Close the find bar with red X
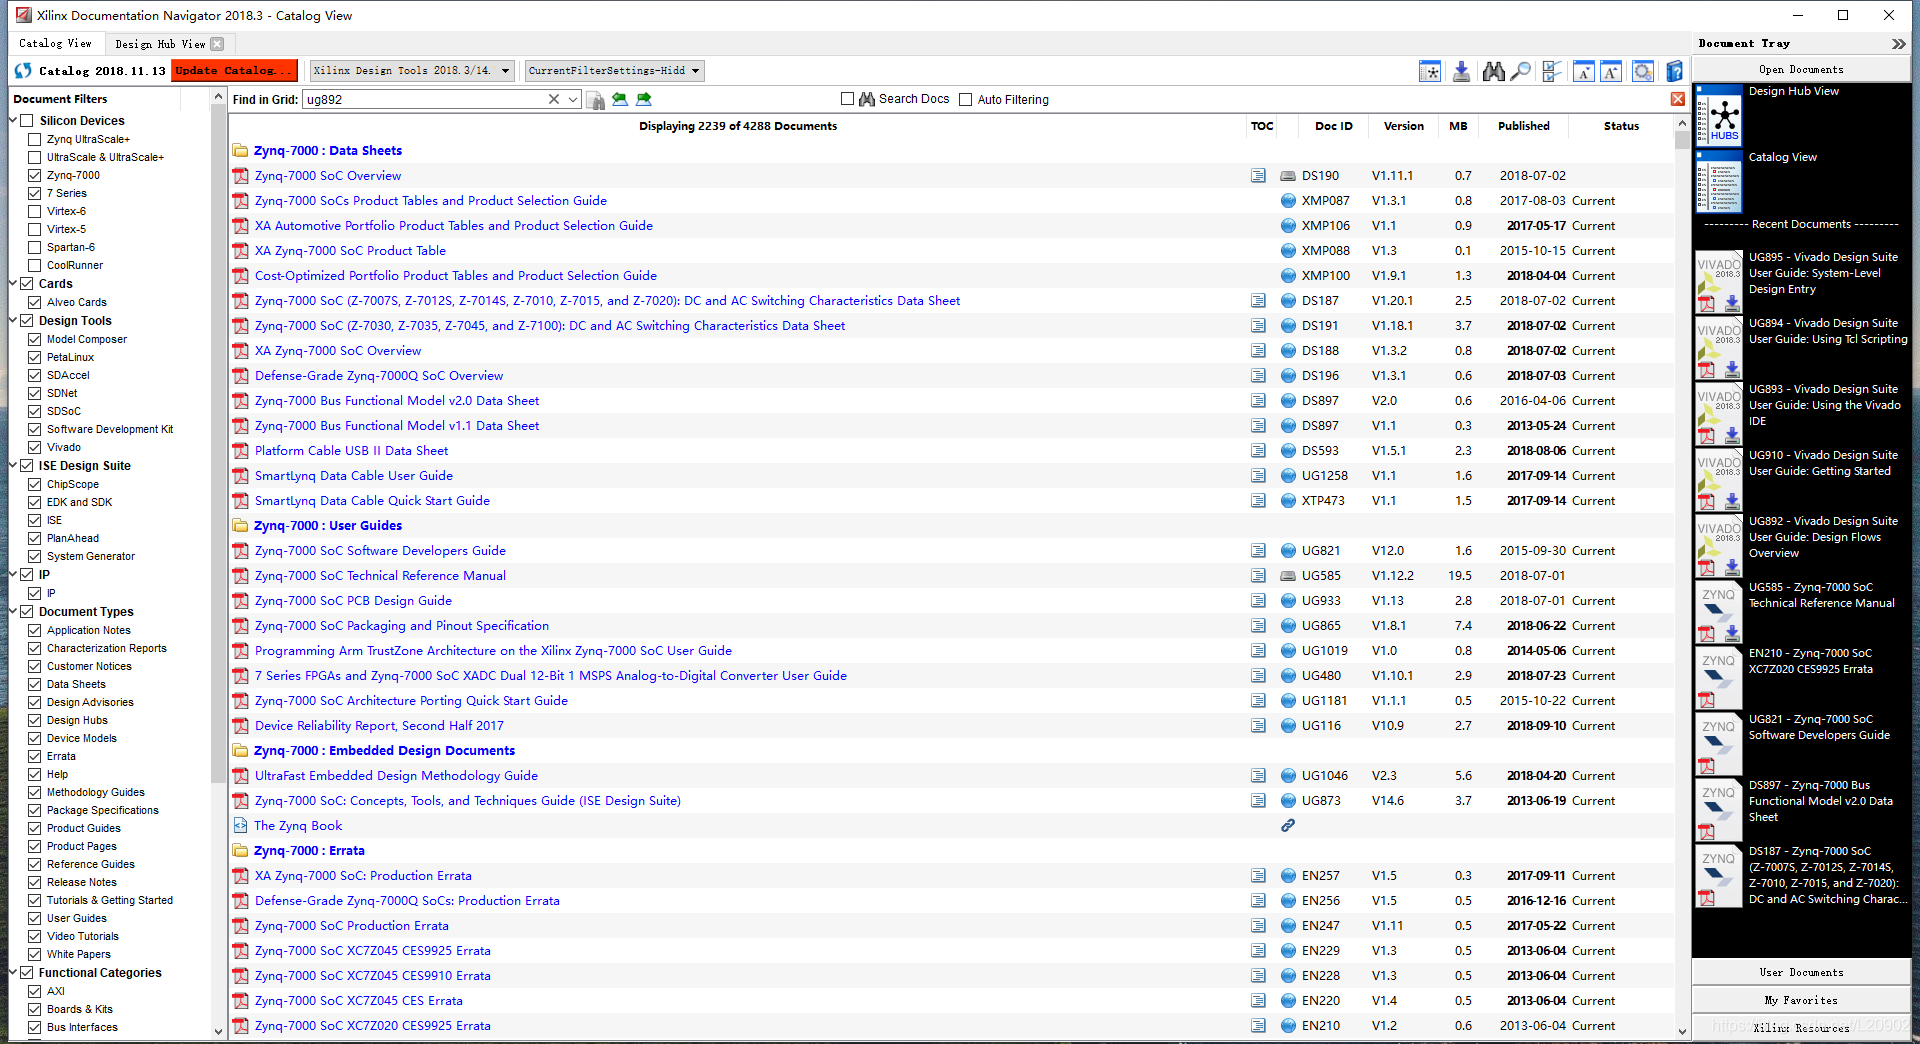The image size is (1920, 1044). 1678,99
